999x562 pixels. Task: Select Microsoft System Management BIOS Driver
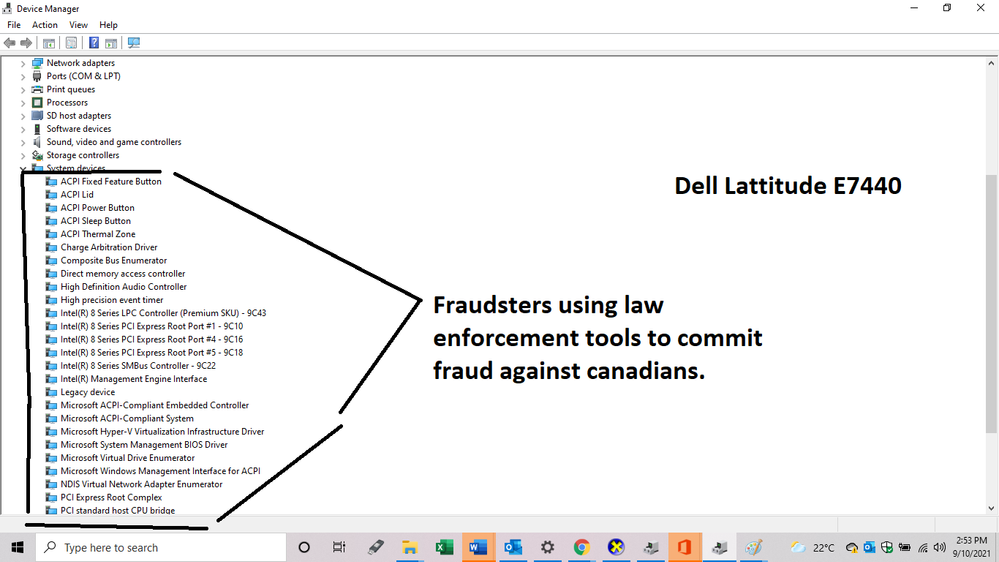(x=144, y=445)
